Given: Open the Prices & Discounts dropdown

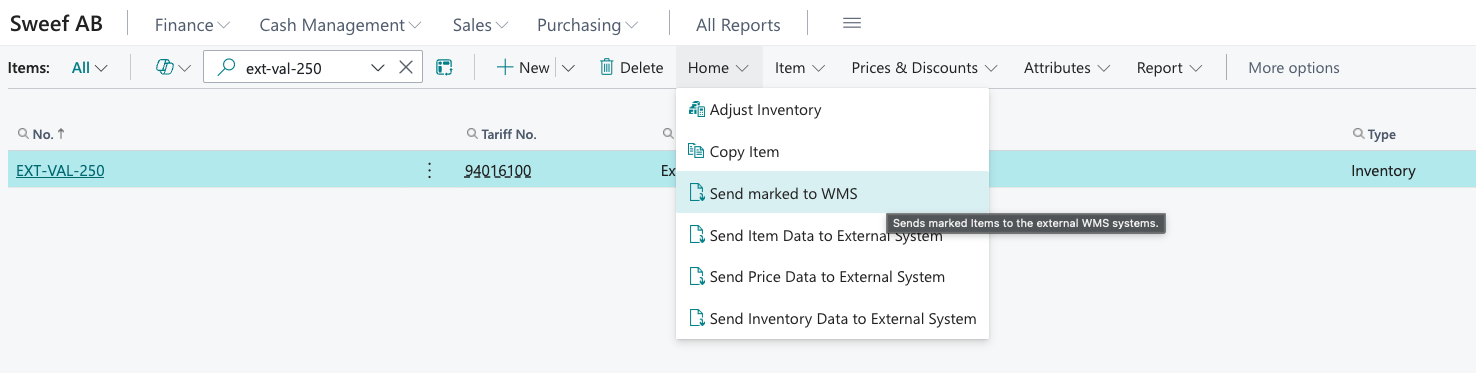Looking at the screenshot, I should point(924,68).
